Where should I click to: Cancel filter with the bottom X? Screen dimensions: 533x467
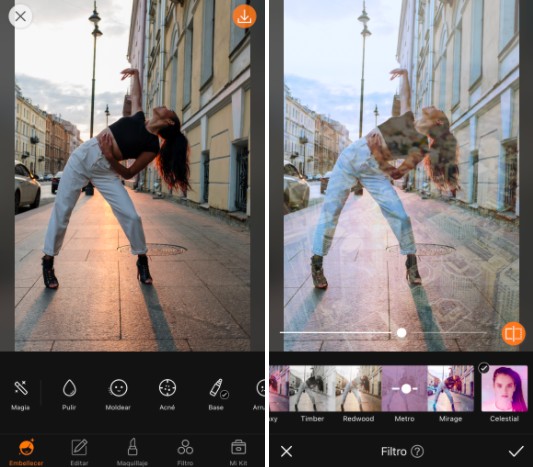coord(287,451)
